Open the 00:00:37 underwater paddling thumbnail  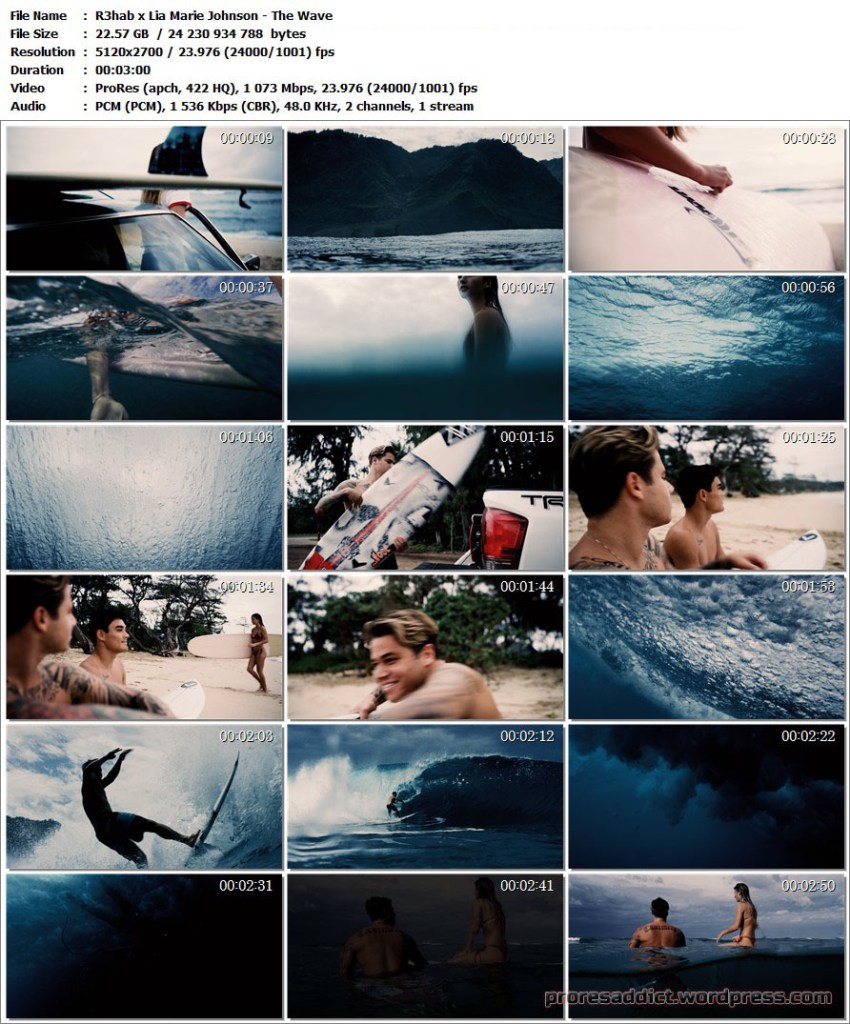(144, 347)
